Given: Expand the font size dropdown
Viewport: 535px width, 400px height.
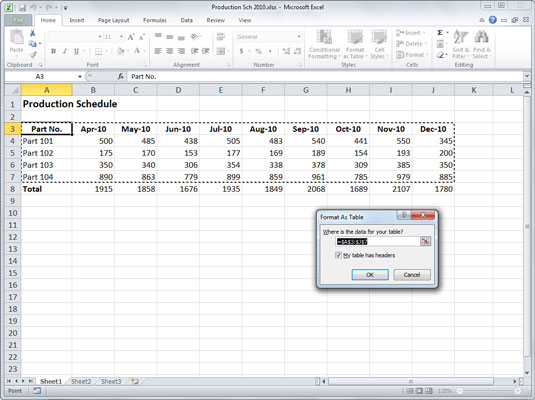Looking at the screenshot, I should [x=121, y=37].
